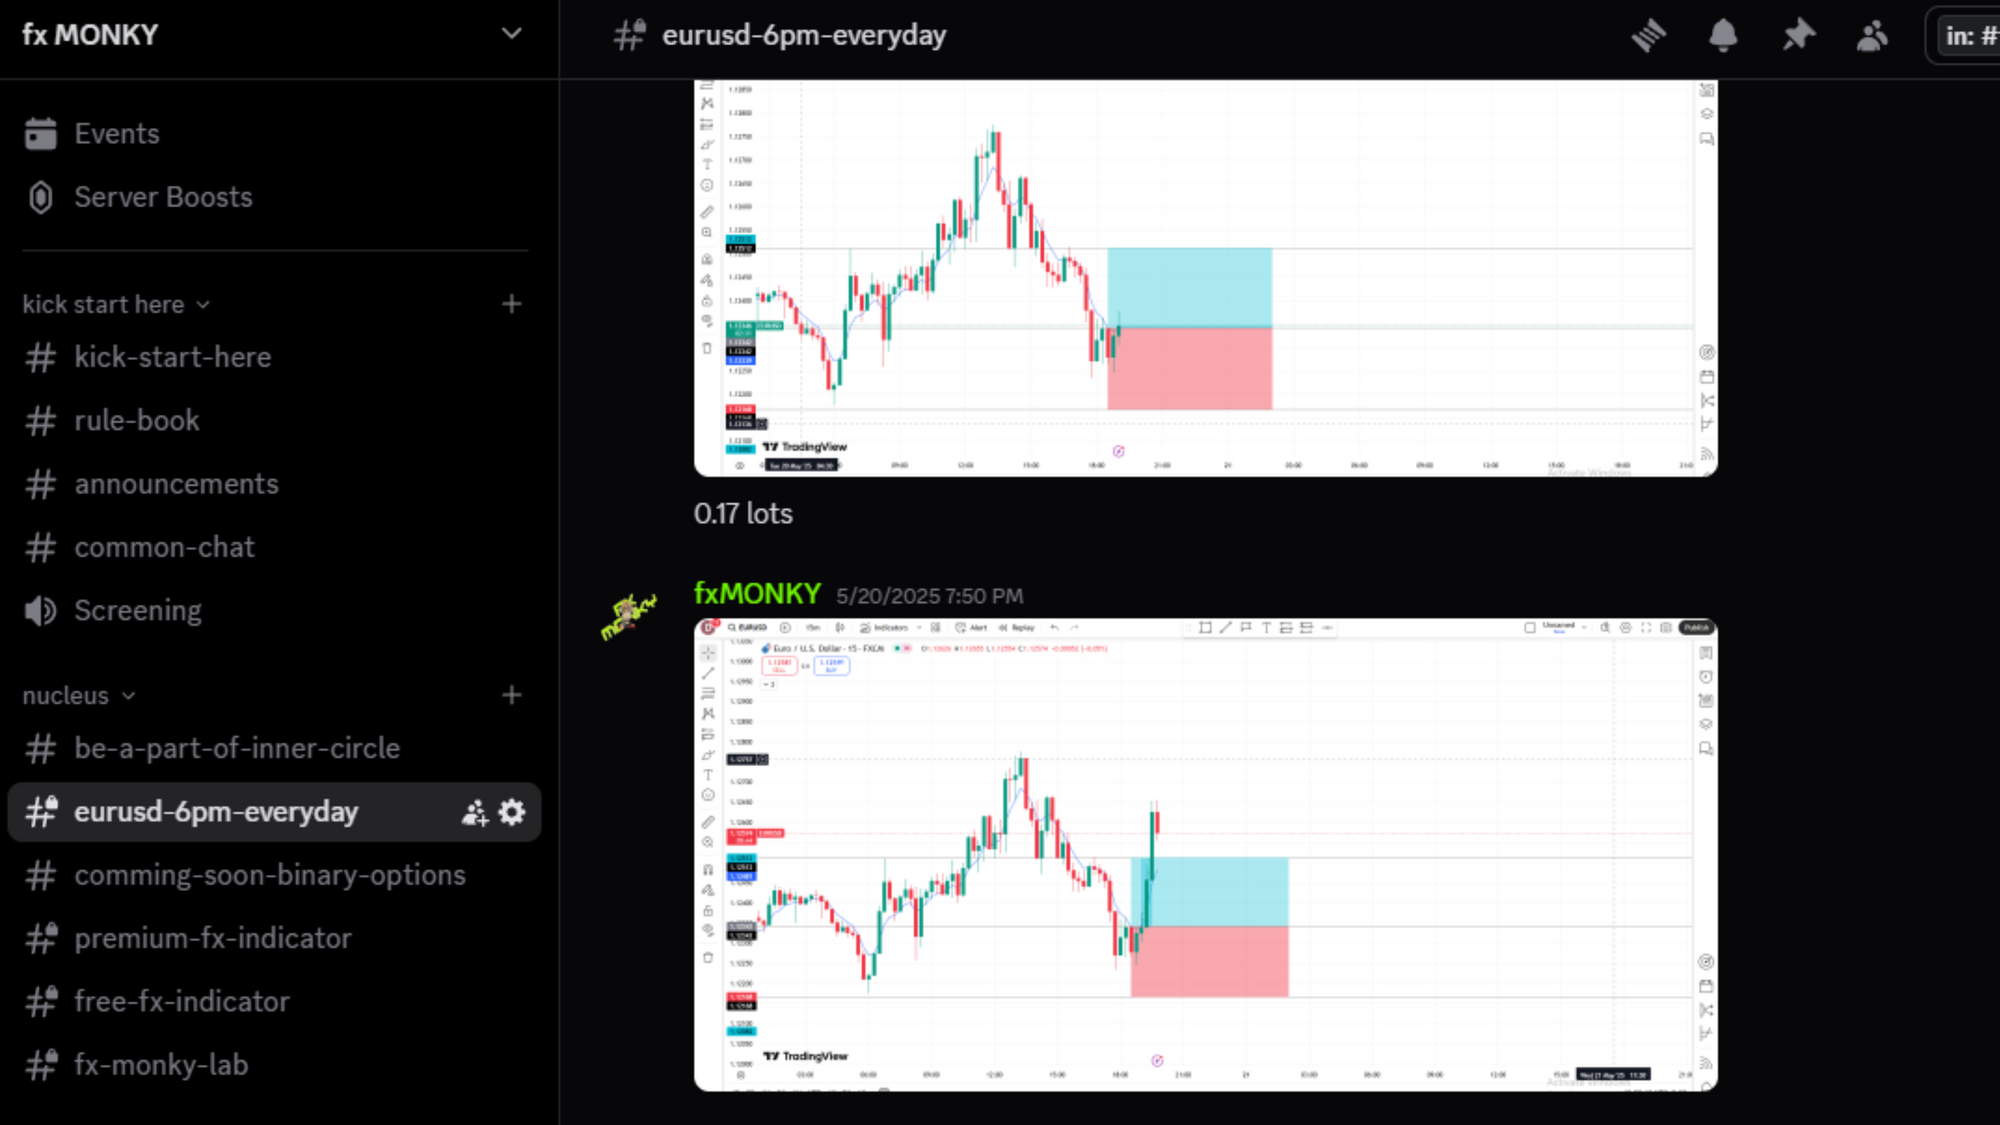Open the top TradingView chart image

[1205, 278]
